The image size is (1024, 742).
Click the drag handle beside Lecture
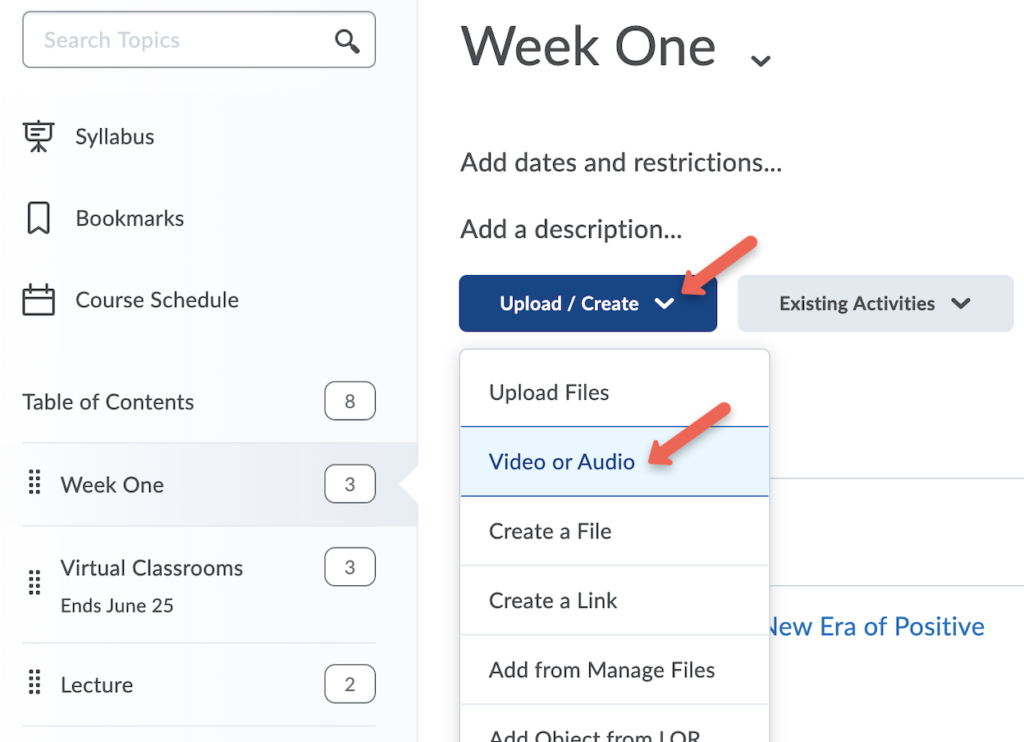(x=36, y=684)
